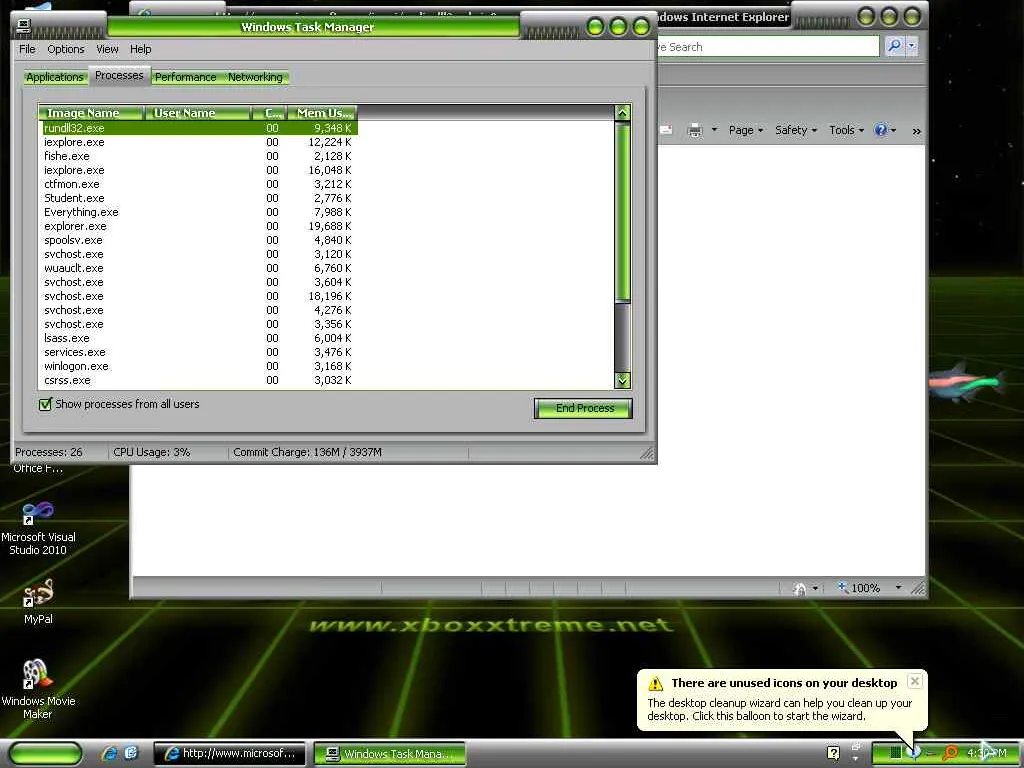Click the fish widget on the desktop
The image size is (1024, 768).
967,381
